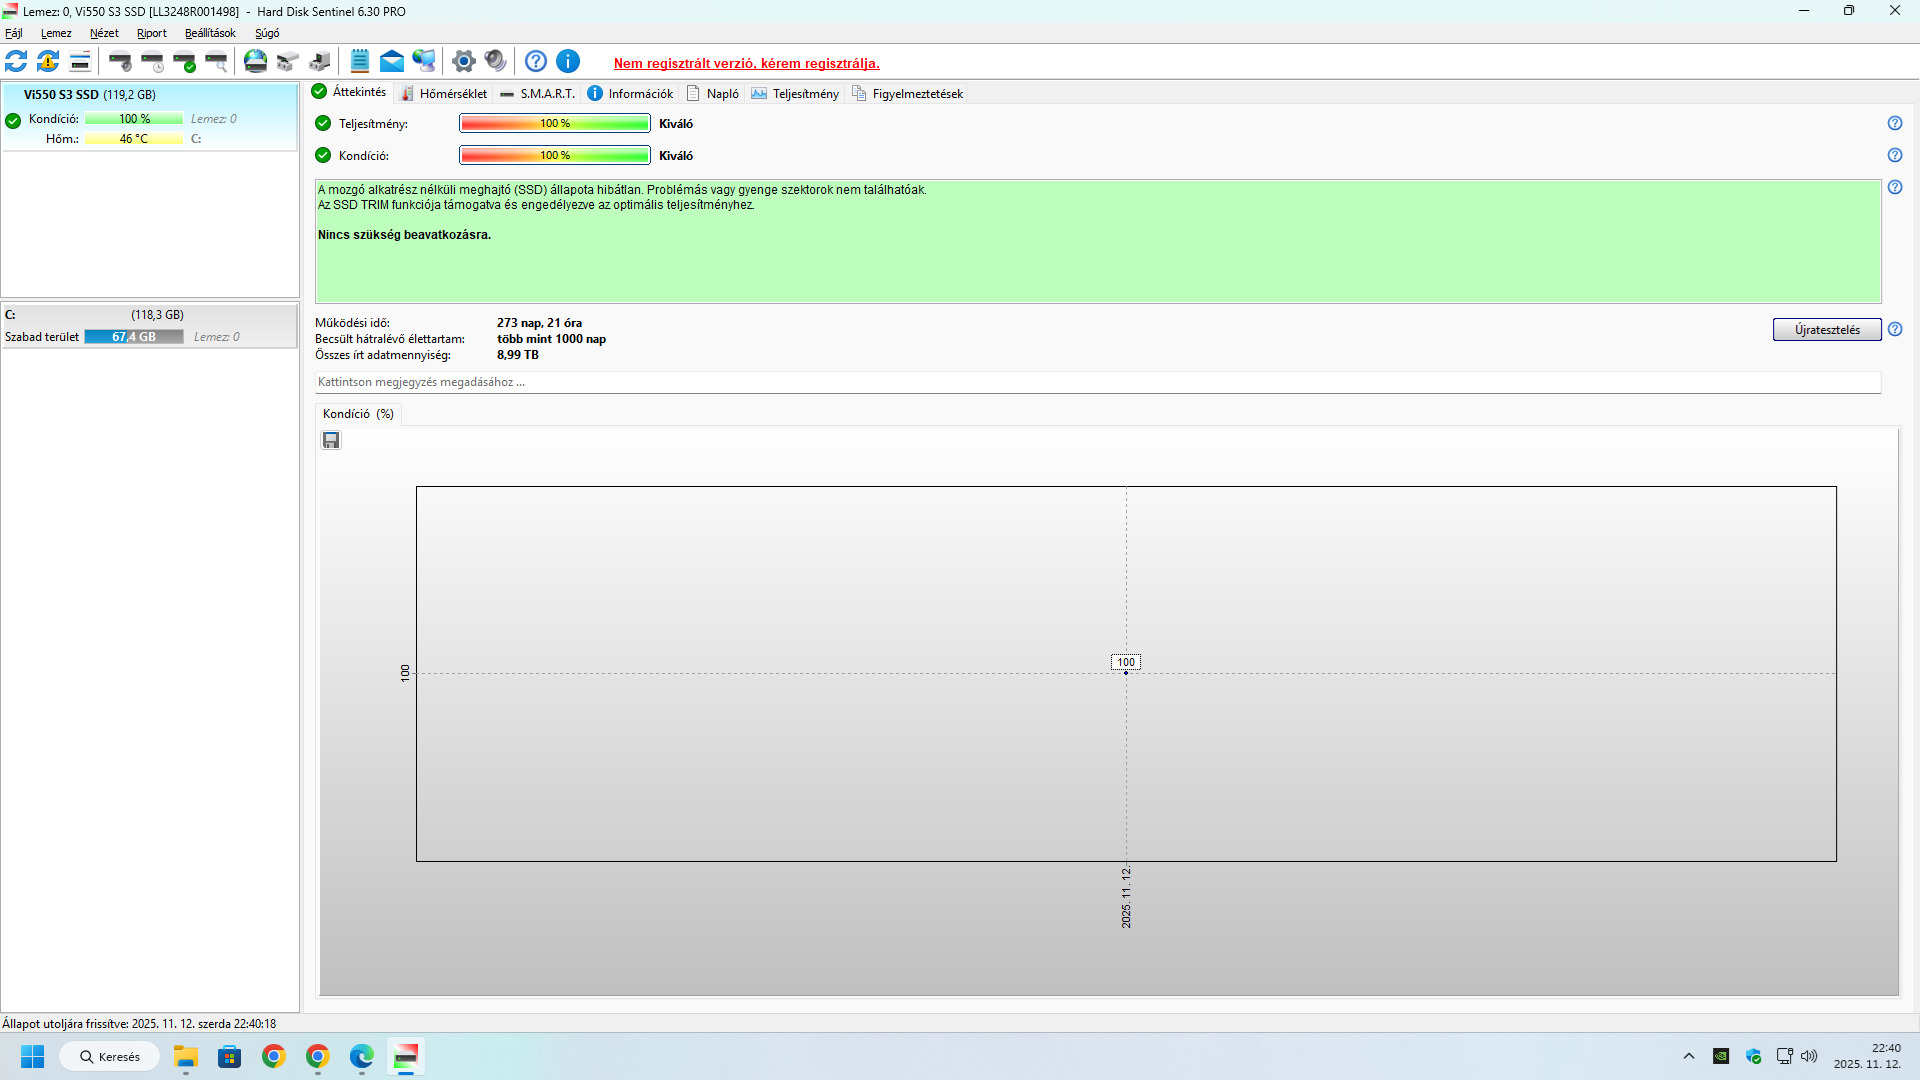Click the refresh disk status icon
The width and height of the screenshot is (1920, 1080).
(17, 62)
